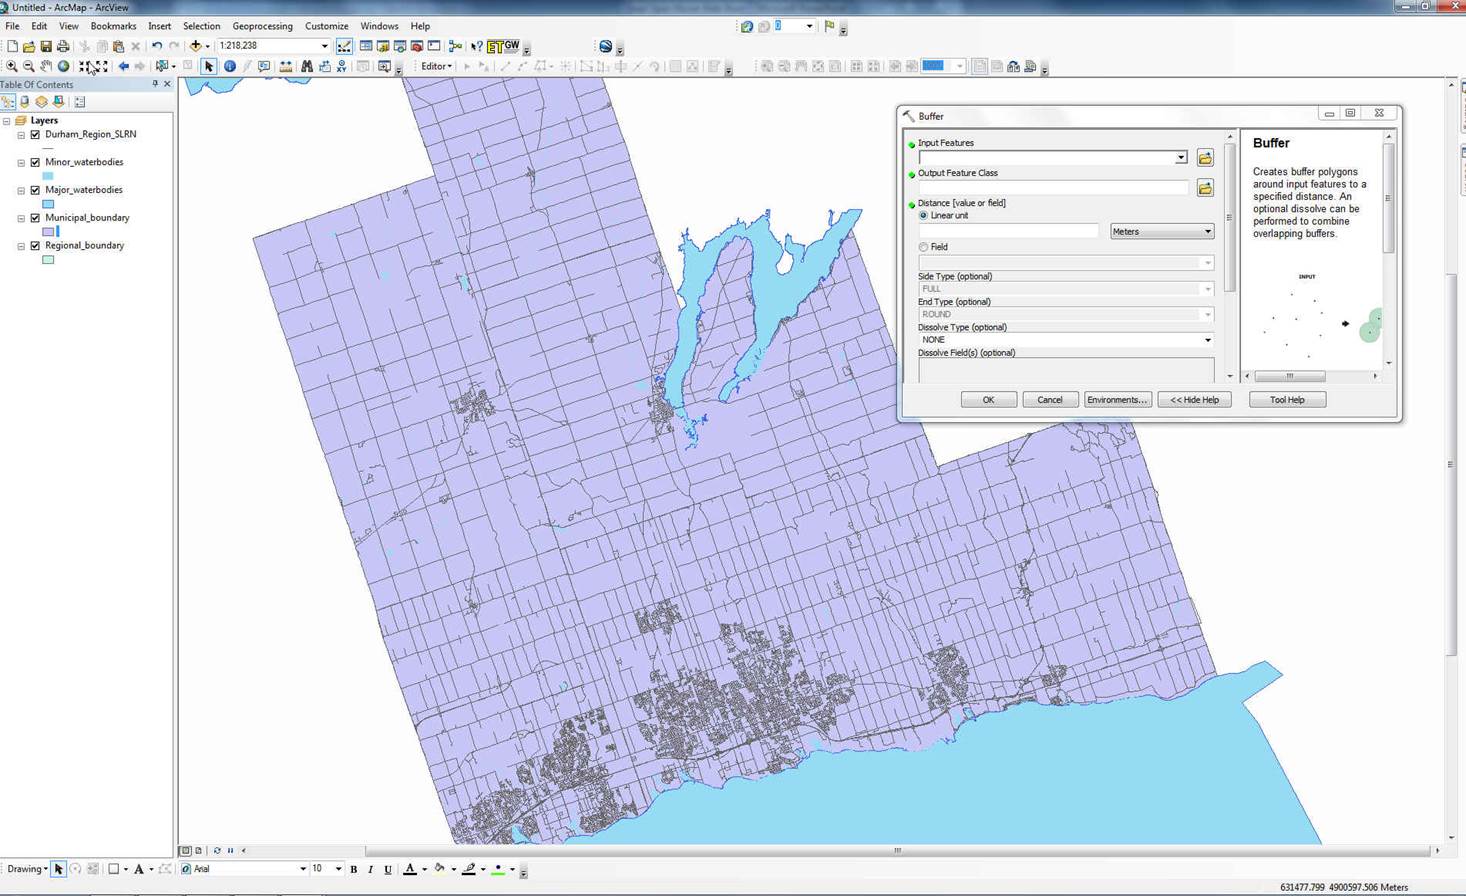Select the Field radio button

tap(923, 247)
